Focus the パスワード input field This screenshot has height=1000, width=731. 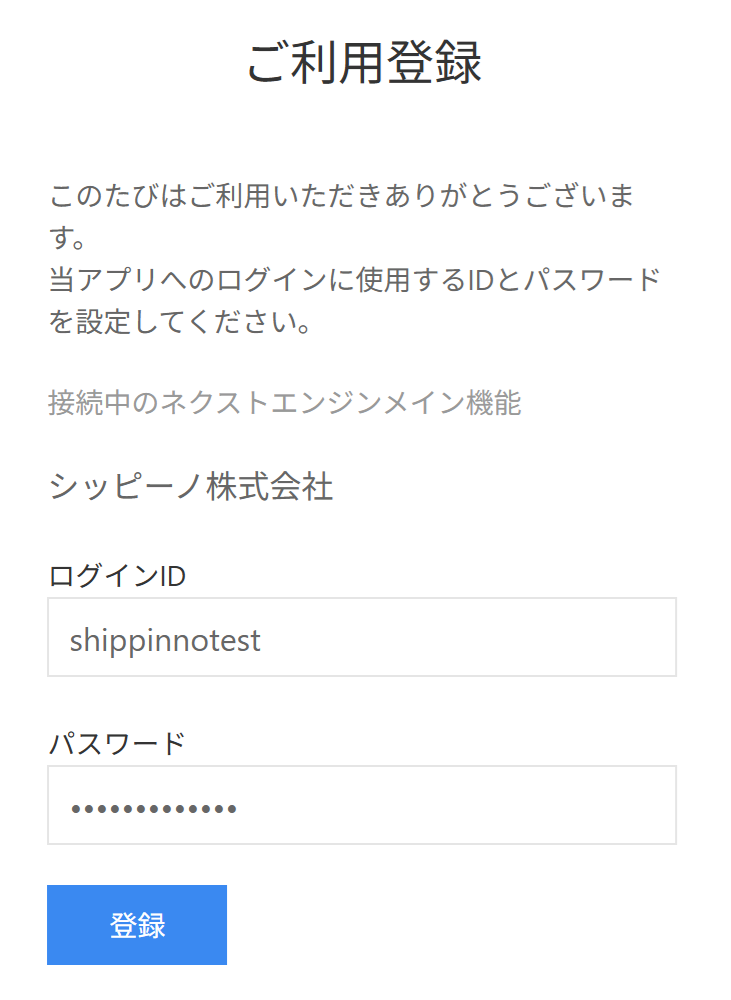tap(362, 805)
